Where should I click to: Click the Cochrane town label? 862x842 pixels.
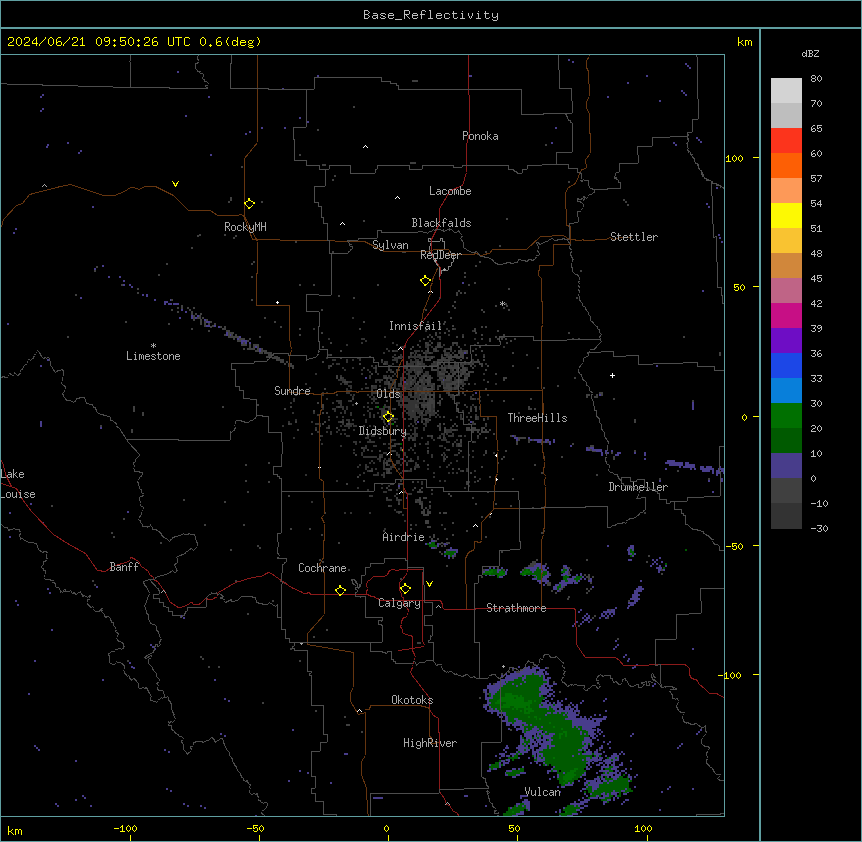322,568
